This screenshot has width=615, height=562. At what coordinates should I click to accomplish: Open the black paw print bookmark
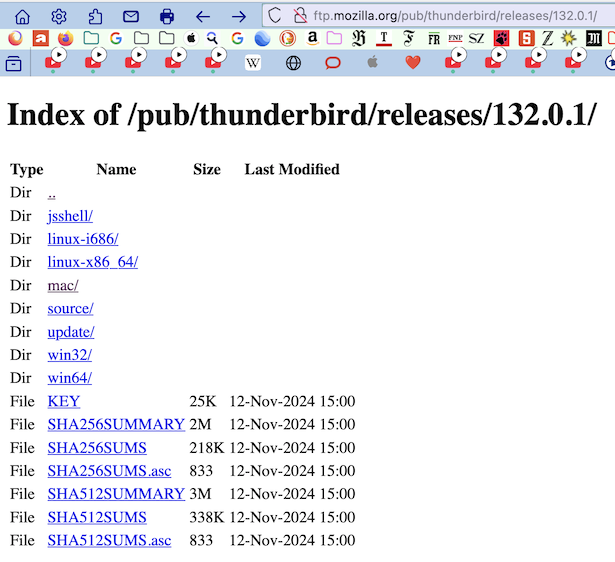tap(501, 38)
